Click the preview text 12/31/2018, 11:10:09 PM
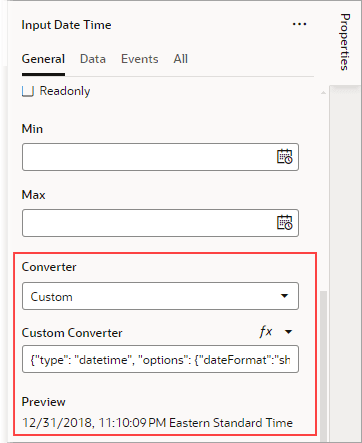This screenshot has height=443, width=362. tap(94, 423)
